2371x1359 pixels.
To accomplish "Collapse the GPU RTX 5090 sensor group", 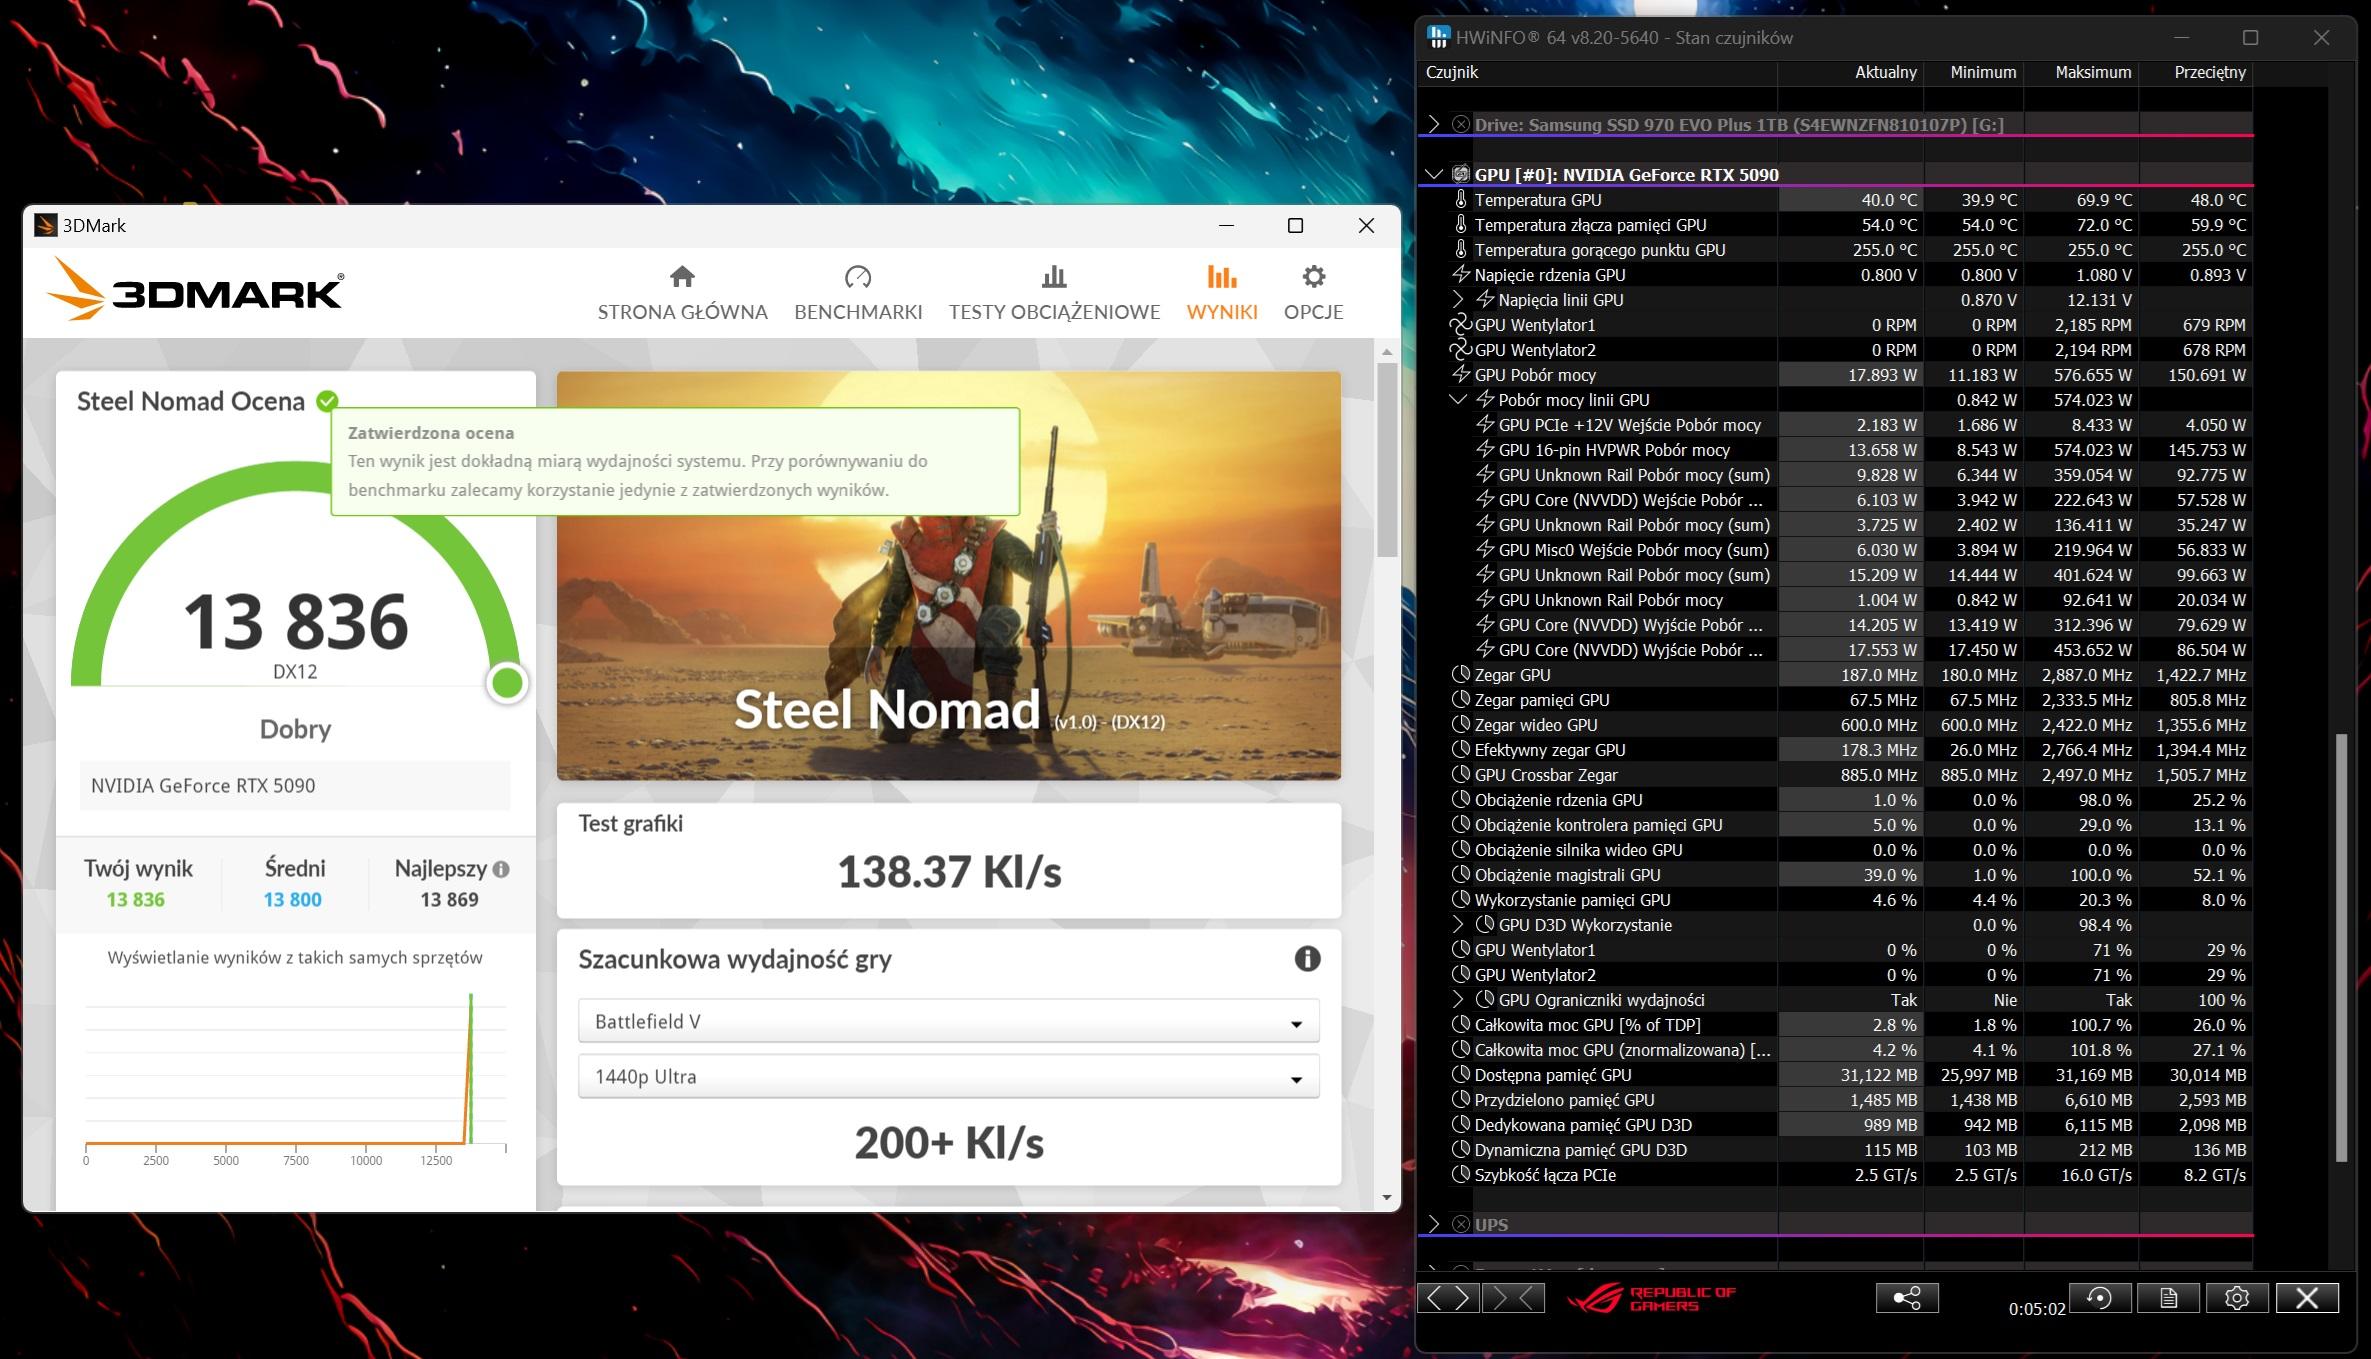I will pos(1434,174).
